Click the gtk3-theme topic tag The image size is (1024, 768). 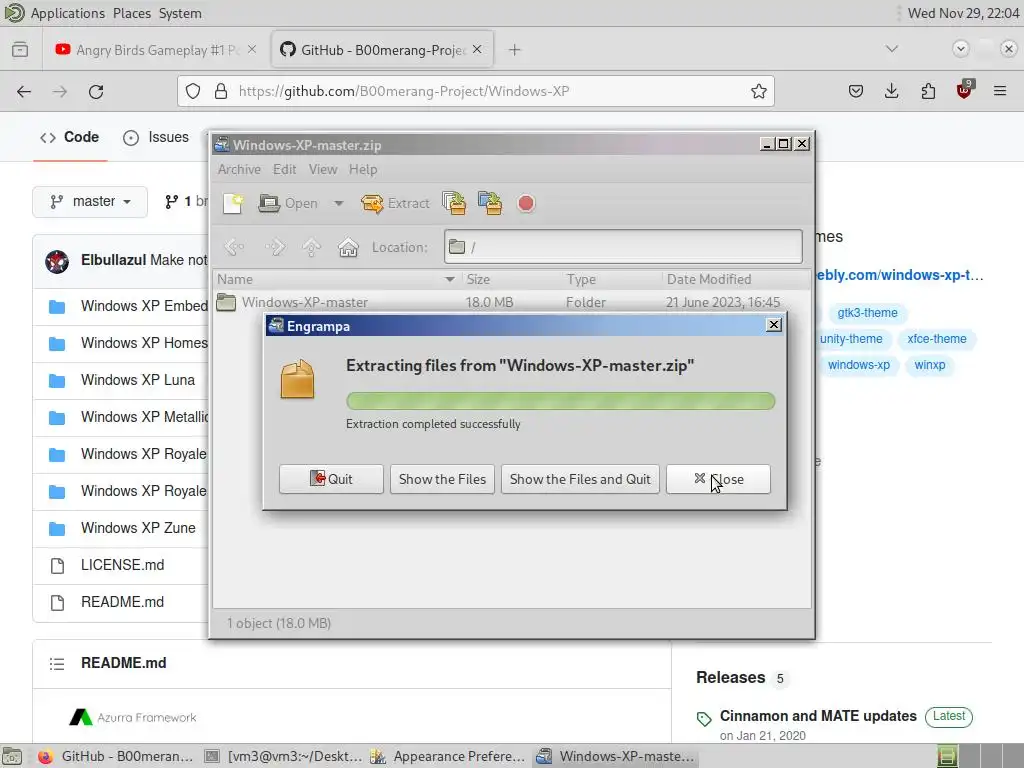pyautogui.click(x=867, y=313)
